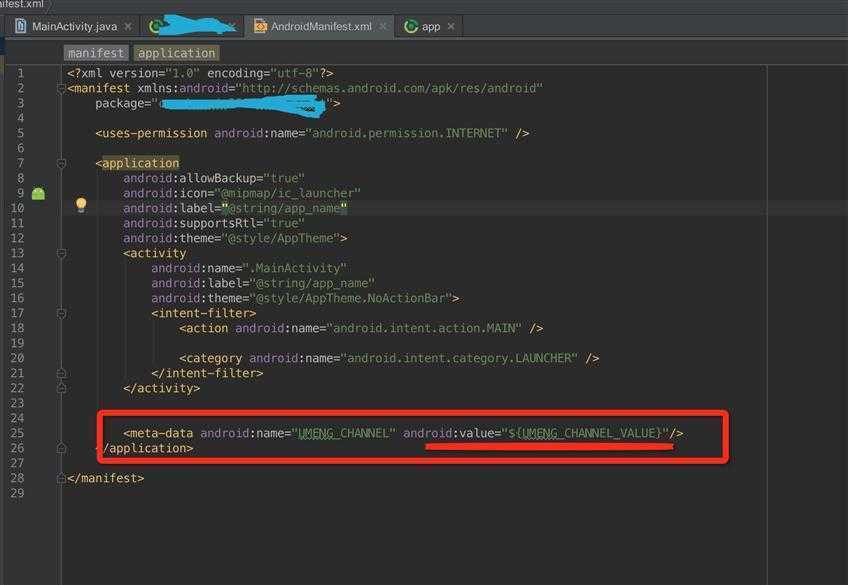Click the MainActivity.java file icon
The width and height of the screenshot is (848, 585).
pyautogui.click(x=21, y=26)
